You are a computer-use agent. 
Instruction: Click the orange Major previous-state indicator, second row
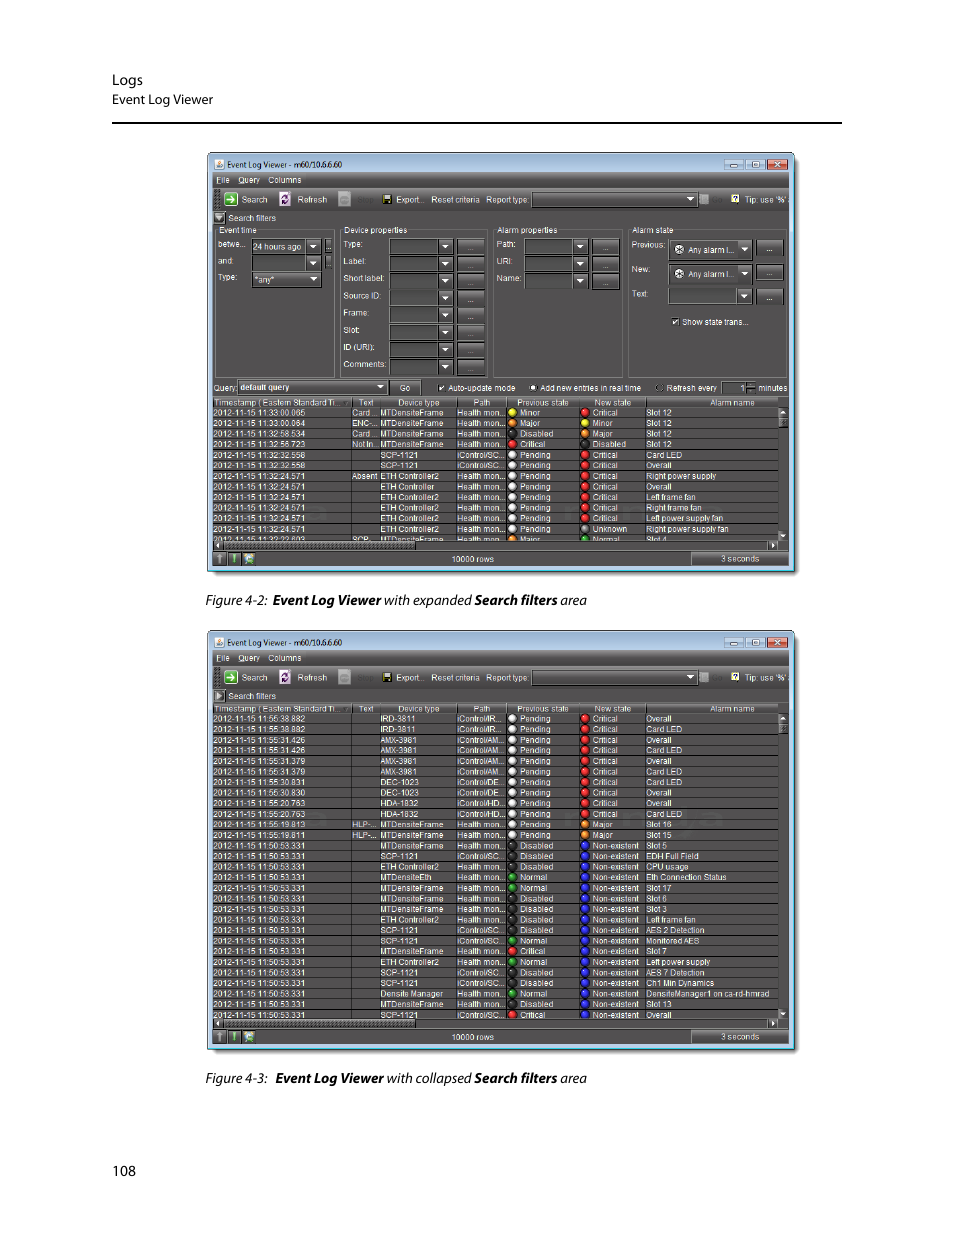(513, 423)
